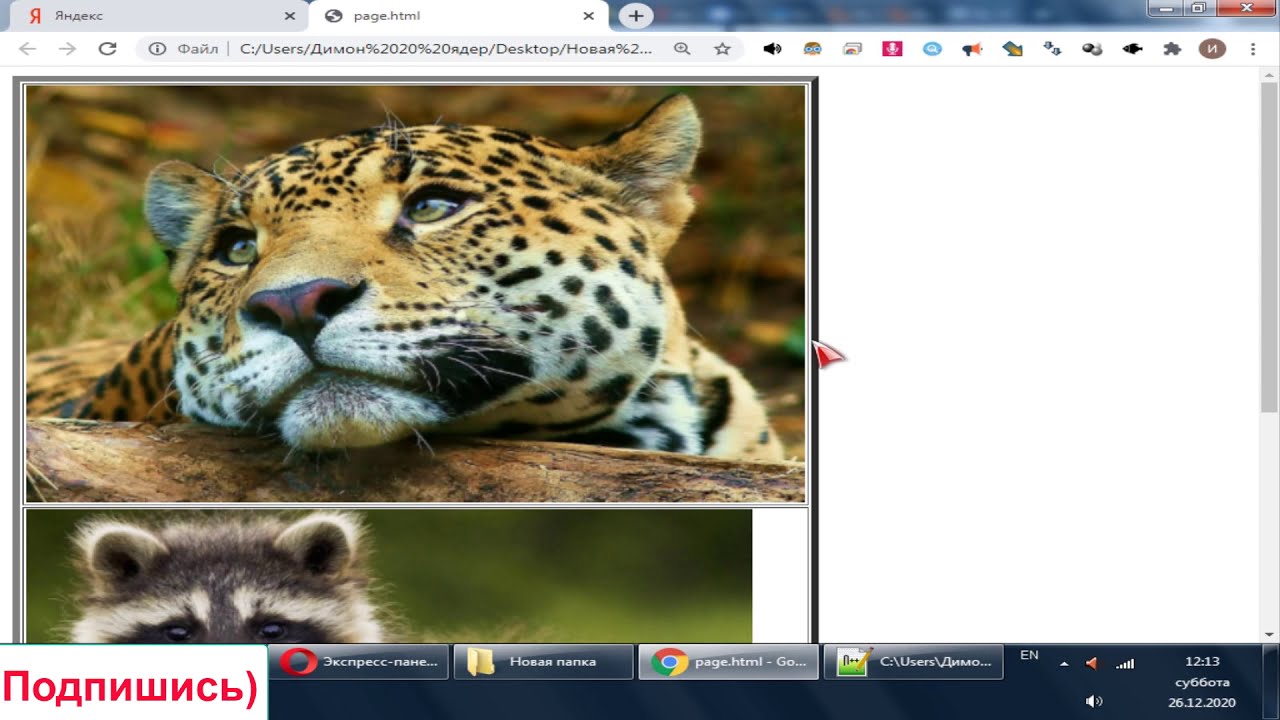Open the zoom magnifier in the address bar

[682, 48]
